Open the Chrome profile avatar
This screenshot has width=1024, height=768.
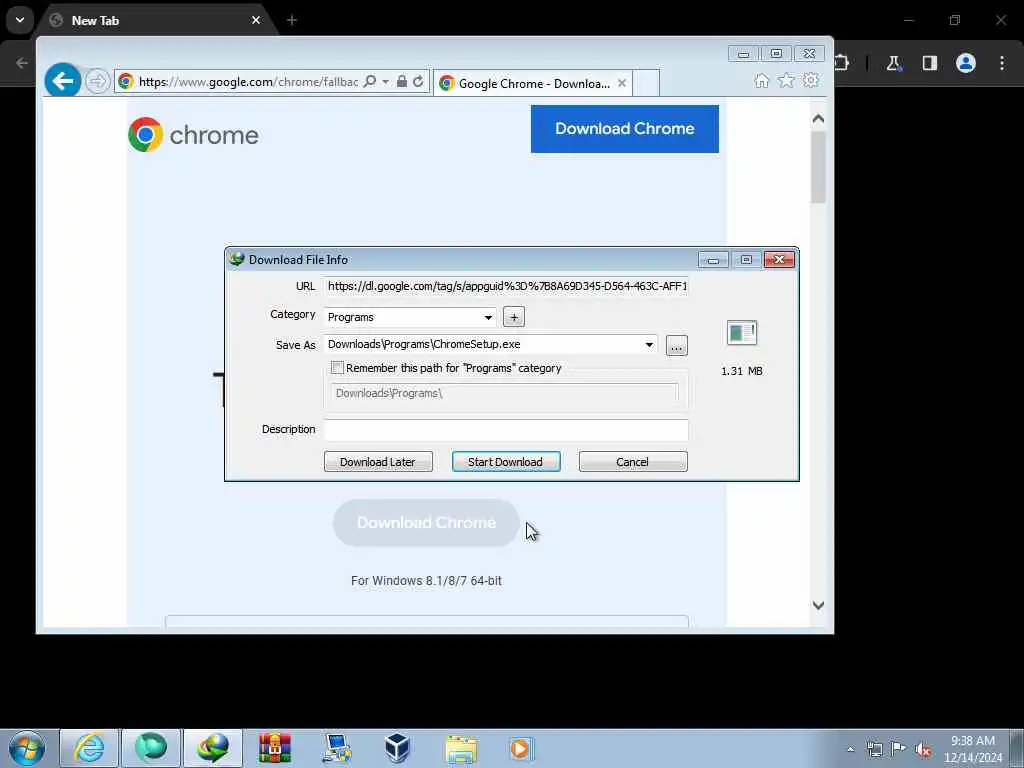tap(966, 63)
